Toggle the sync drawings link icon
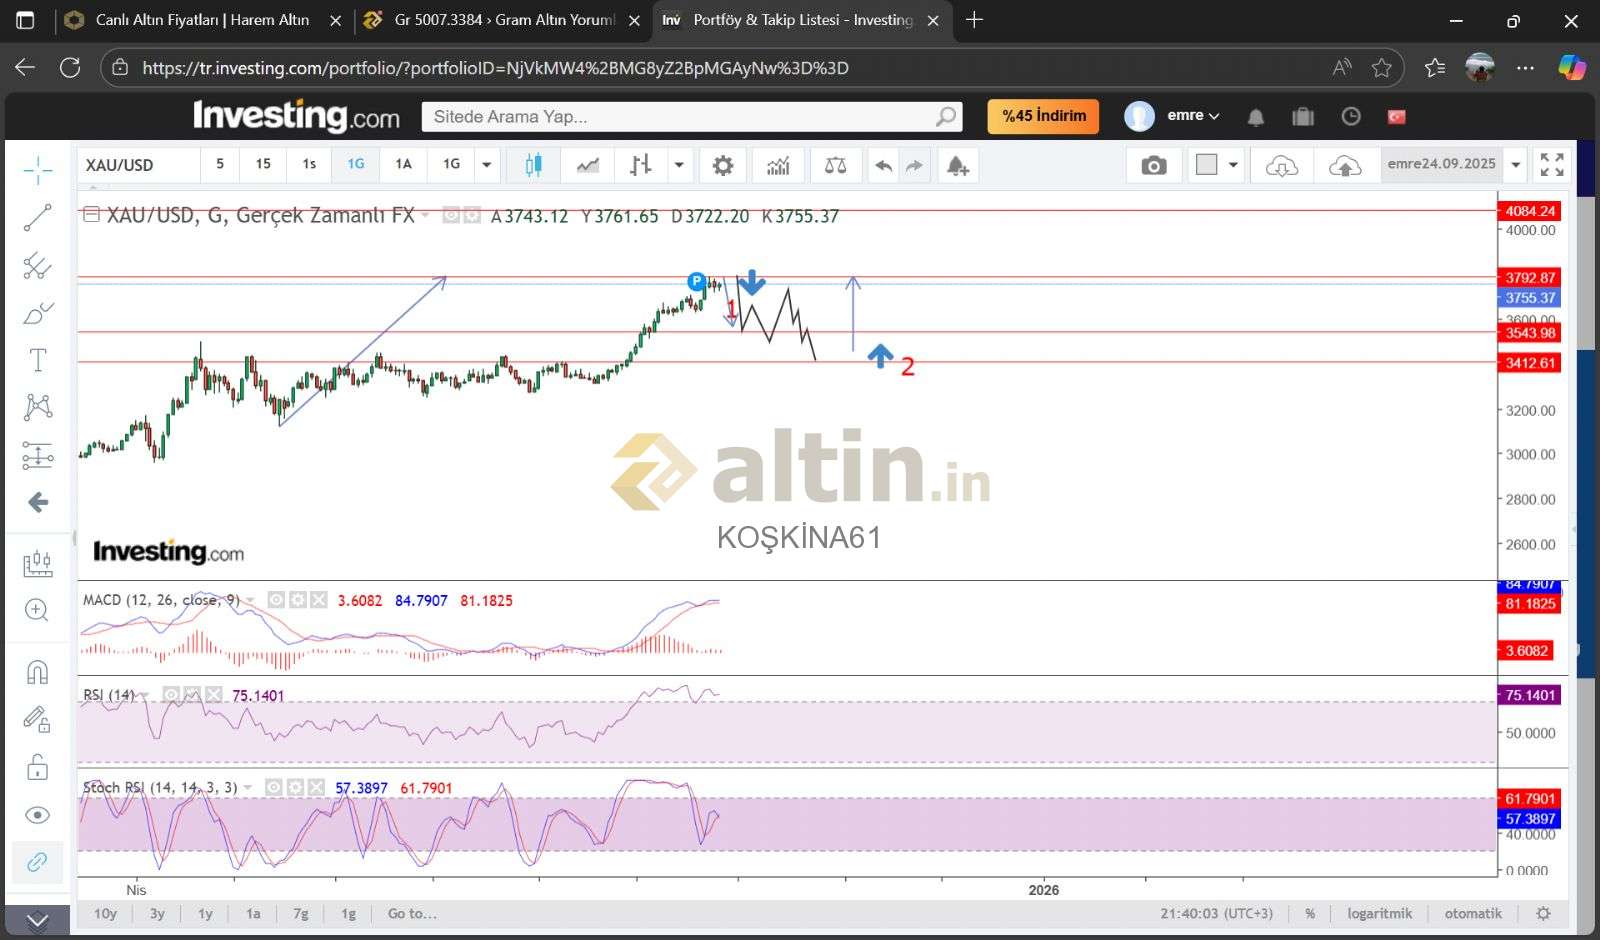 38,862
